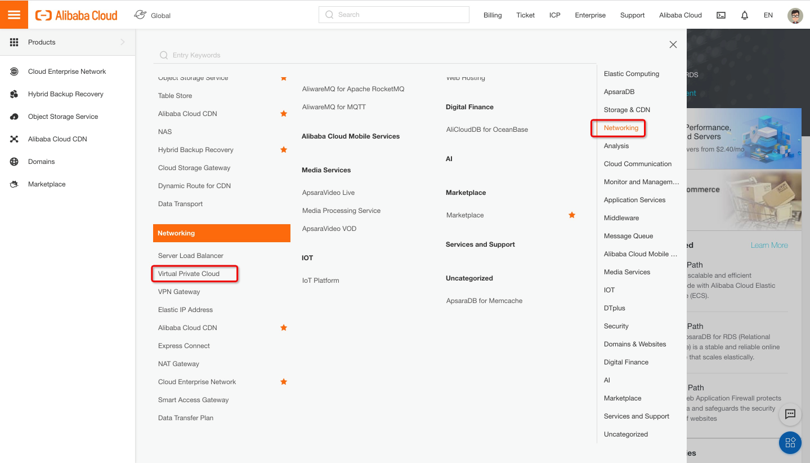Select Networking in category list
Image resolution: width=810 pixels, height=463 pixels.
point(621,128)
